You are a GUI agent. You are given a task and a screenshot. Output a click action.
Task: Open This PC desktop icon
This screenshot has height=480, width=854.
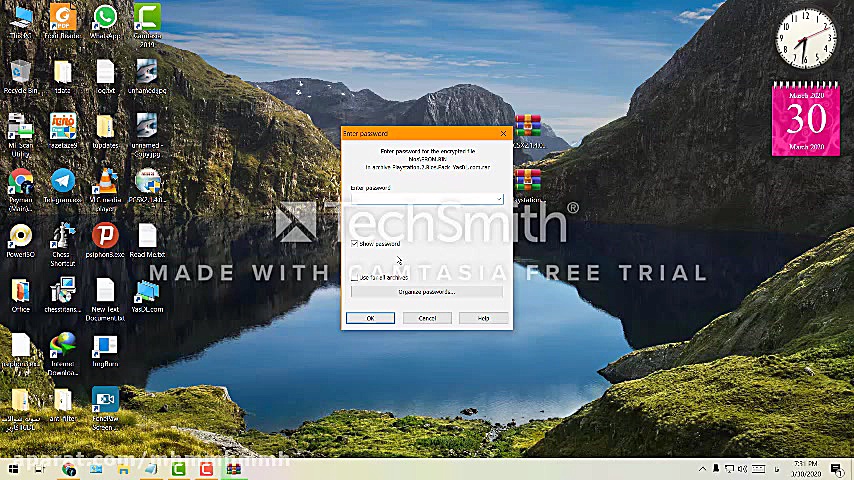coord(20,22)
